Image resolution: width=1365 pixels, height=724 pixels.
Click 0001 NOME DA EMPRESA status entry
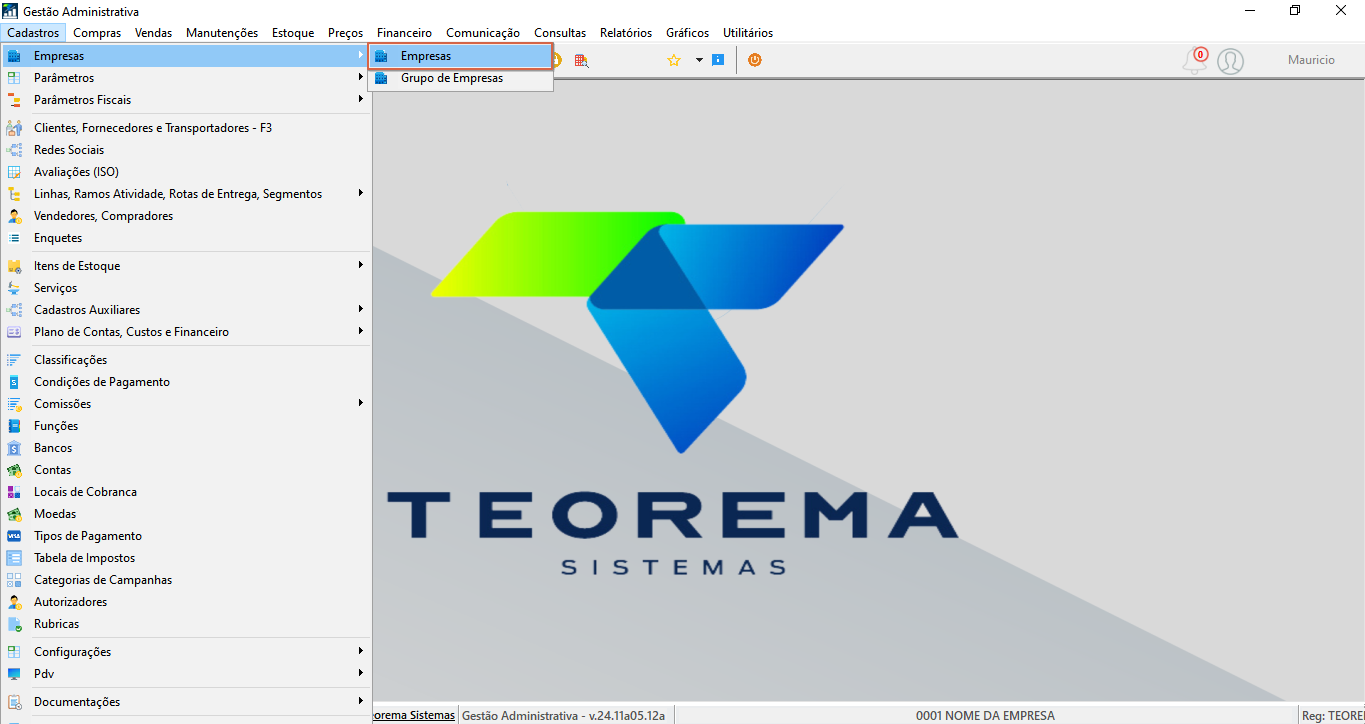coord(985,715)
